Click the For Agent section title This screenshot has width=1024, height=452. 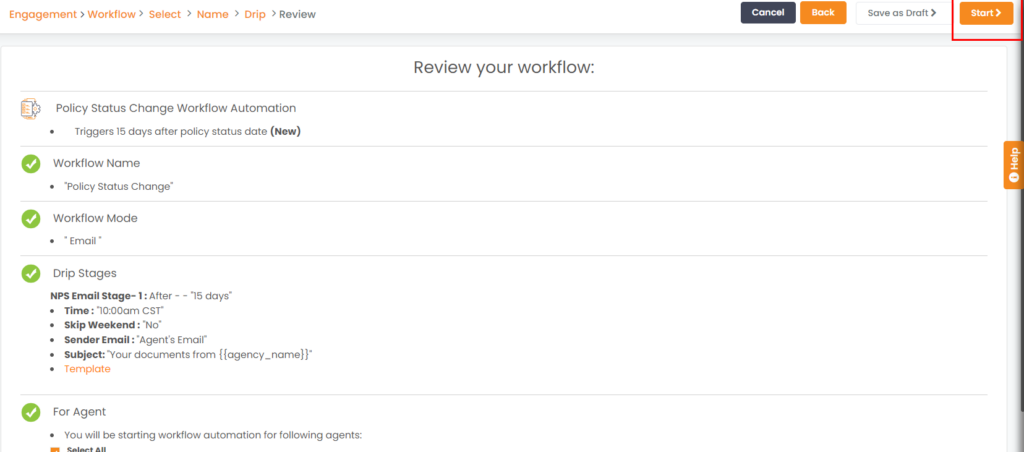point(80,412)
